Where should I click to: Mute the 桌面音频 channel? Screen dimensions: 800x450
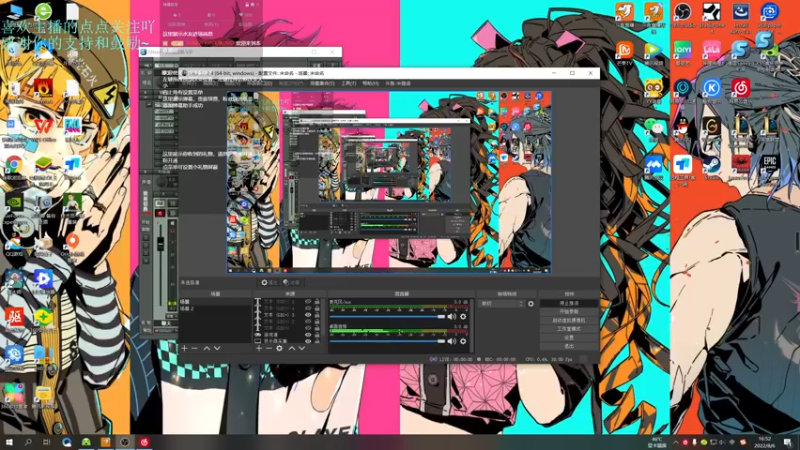pyautogui.click(x=452, y=341)
